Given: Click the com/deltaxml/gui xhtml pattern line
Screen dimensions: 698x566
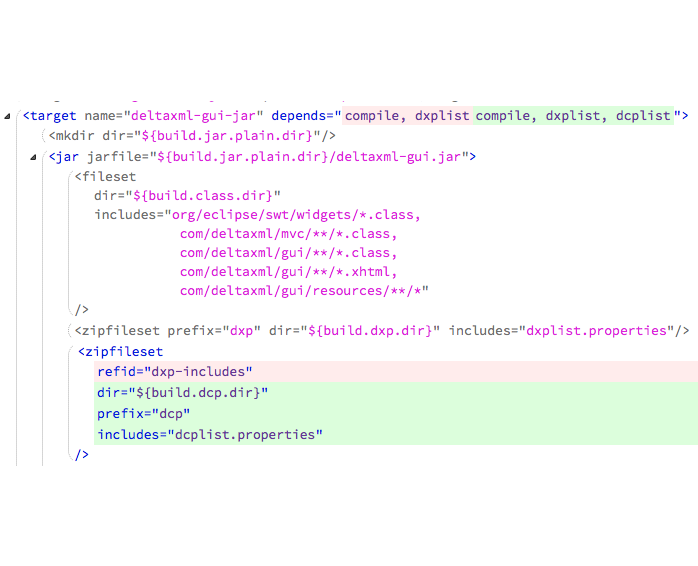Looking at the screenshot, I should point(288,272).
